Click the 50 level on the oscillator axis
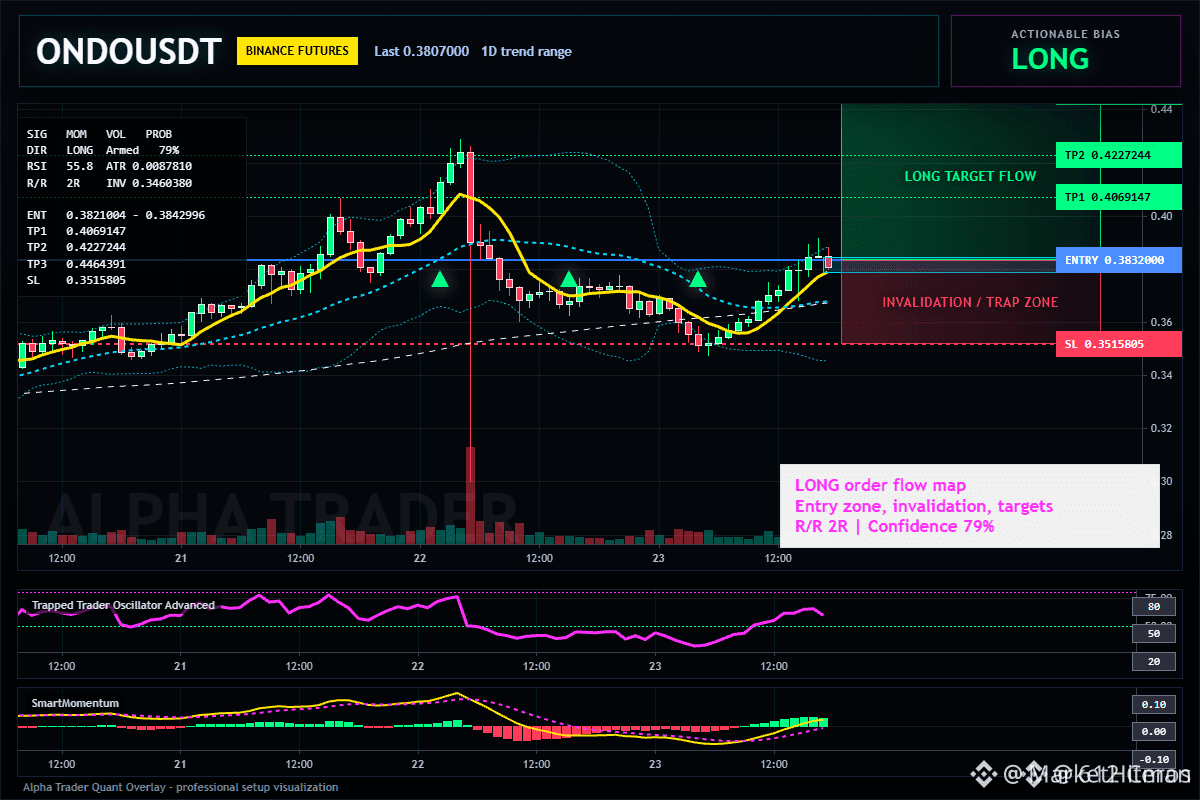 click(x=1152, y=633)
